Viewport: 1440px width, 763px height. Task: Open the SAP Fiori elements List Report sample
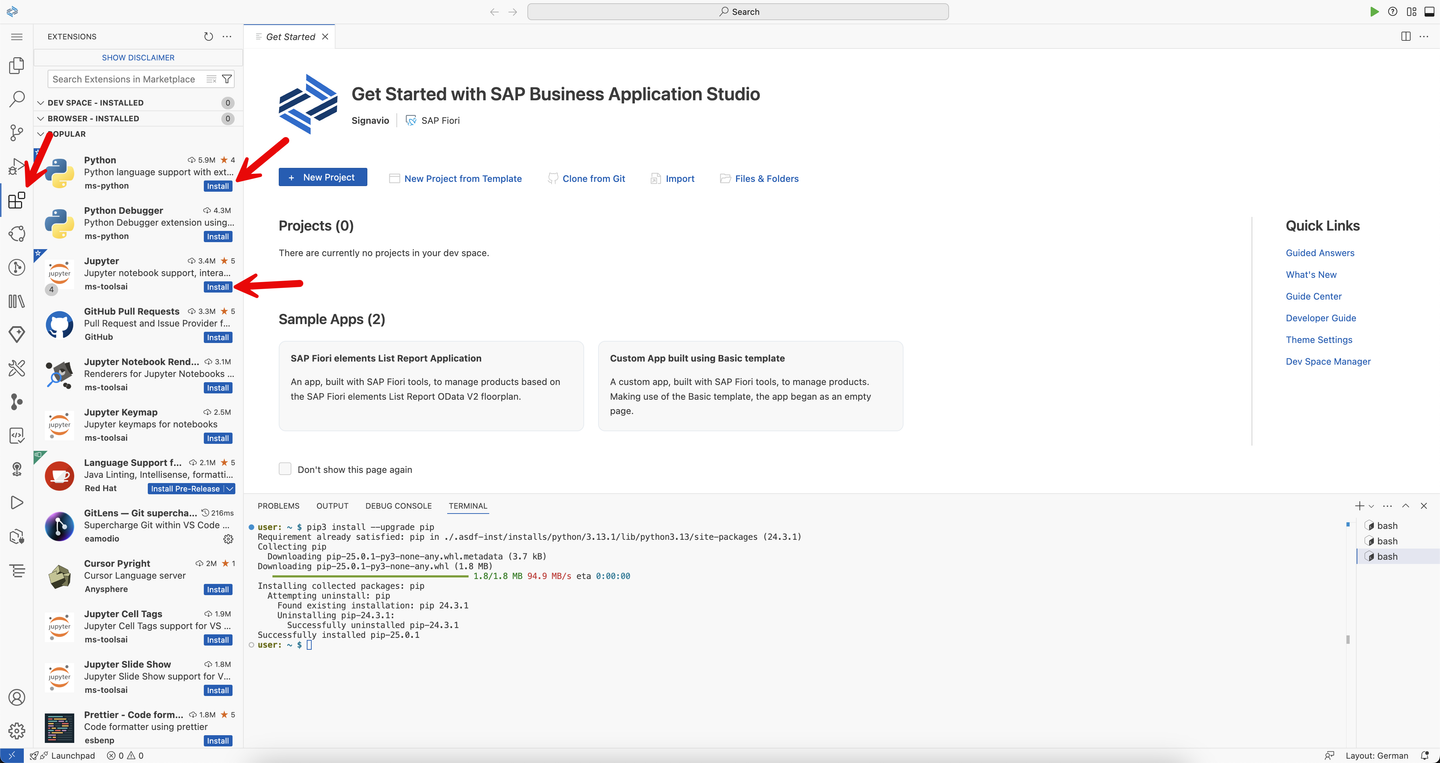431,386
